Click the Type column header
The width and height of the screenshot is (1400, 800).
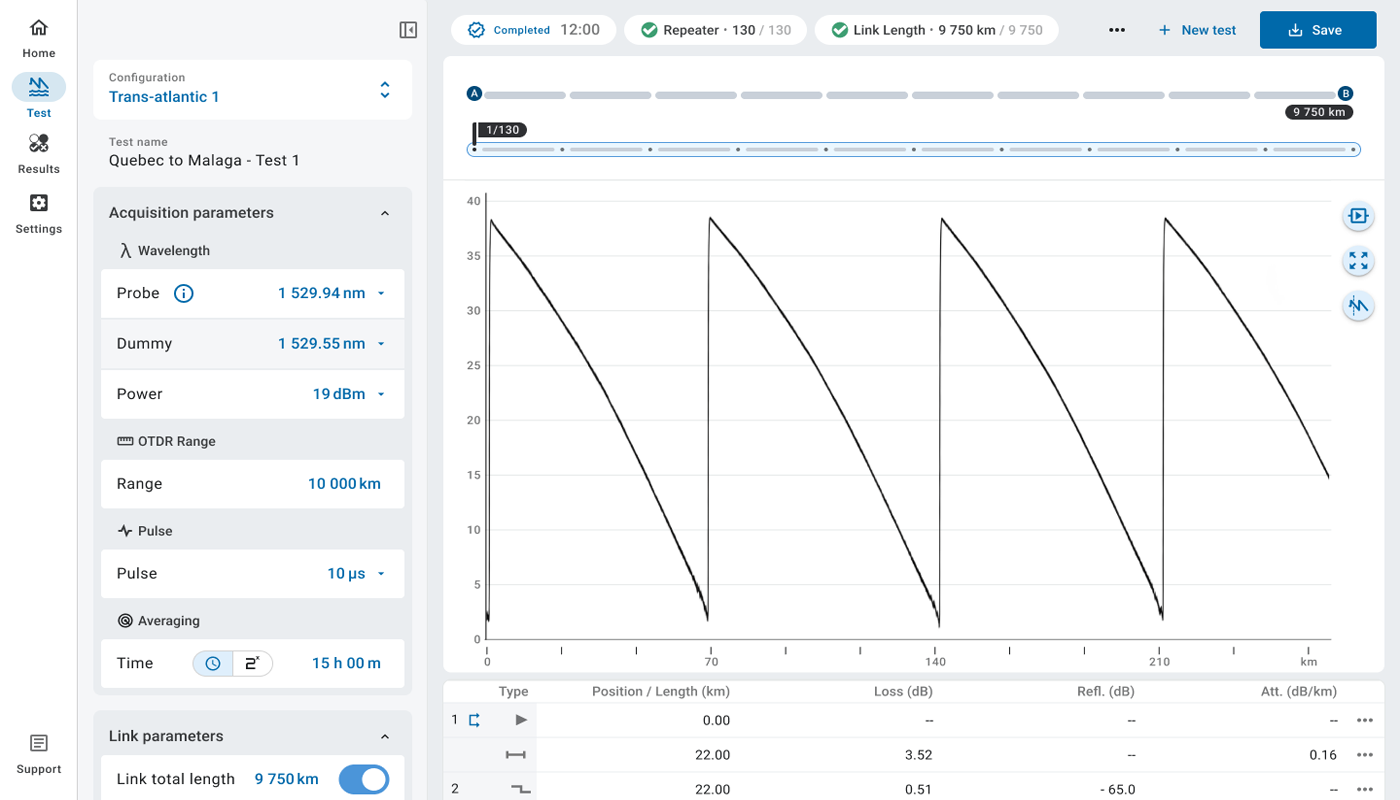(513, 691)
